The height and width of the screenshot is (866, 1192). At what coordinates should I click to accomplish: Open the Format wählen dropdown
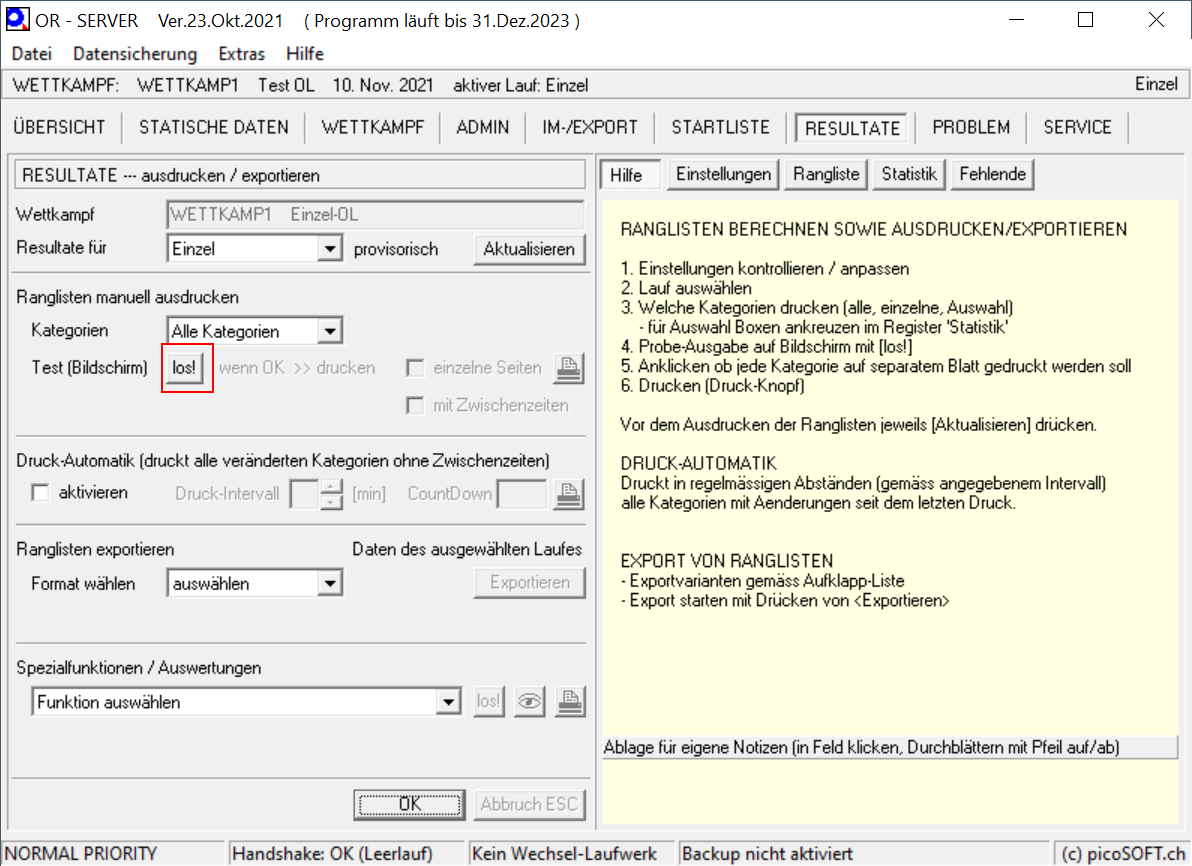(x=329, y=583)
